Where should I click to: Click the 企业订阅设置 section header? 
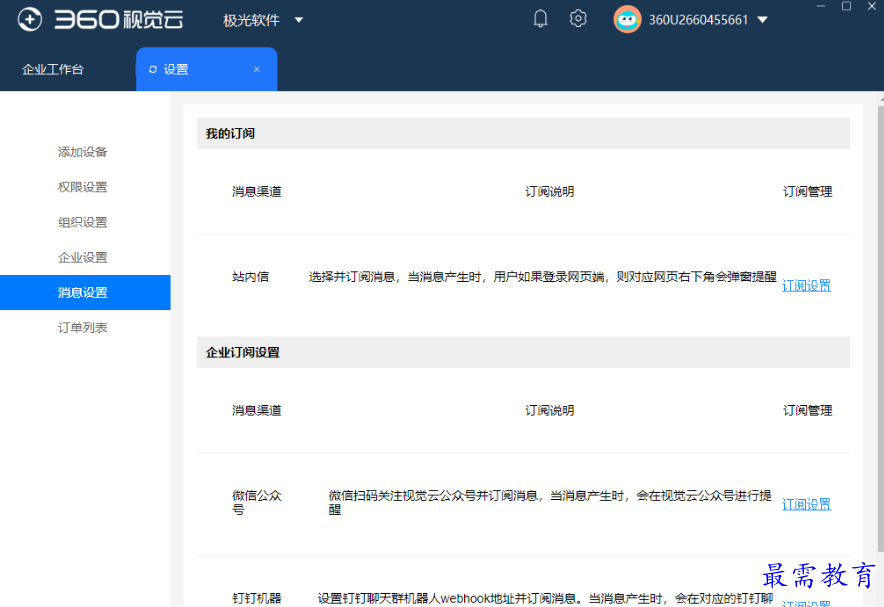(523, 352)
